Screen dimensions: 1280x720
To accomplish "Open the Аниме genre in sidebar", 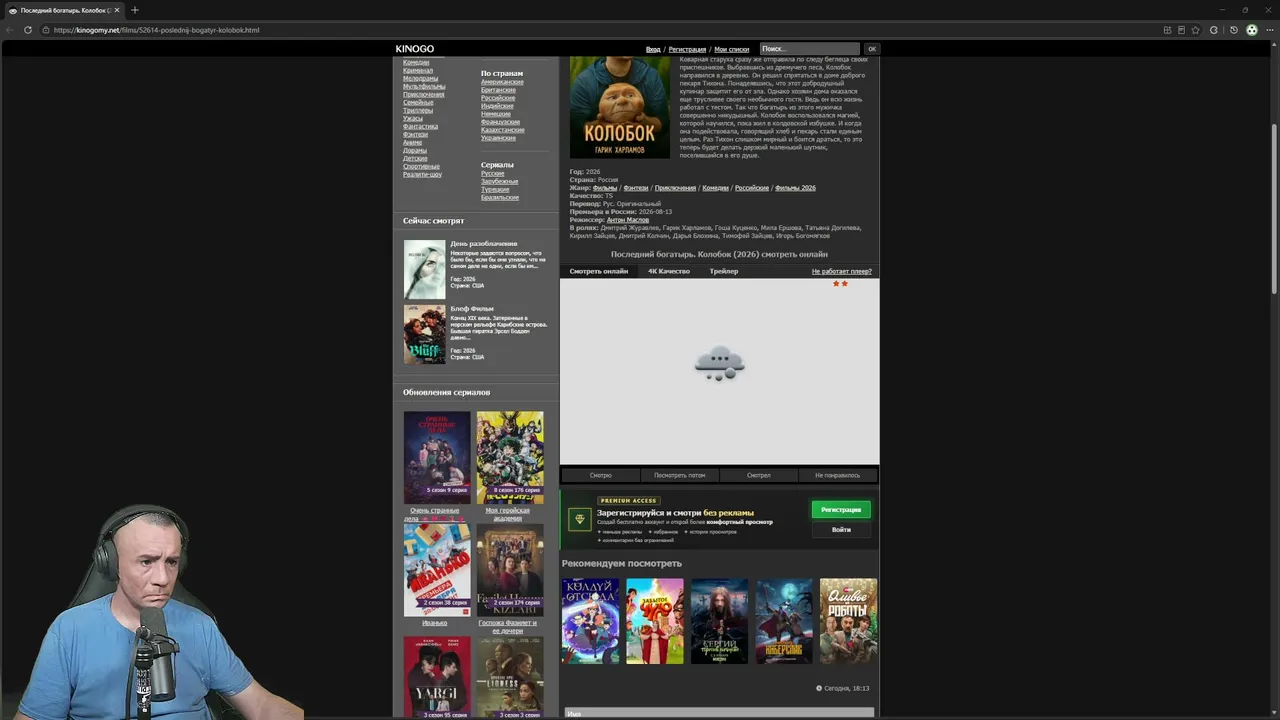I will pyautogui.click(x=413, y=142).
